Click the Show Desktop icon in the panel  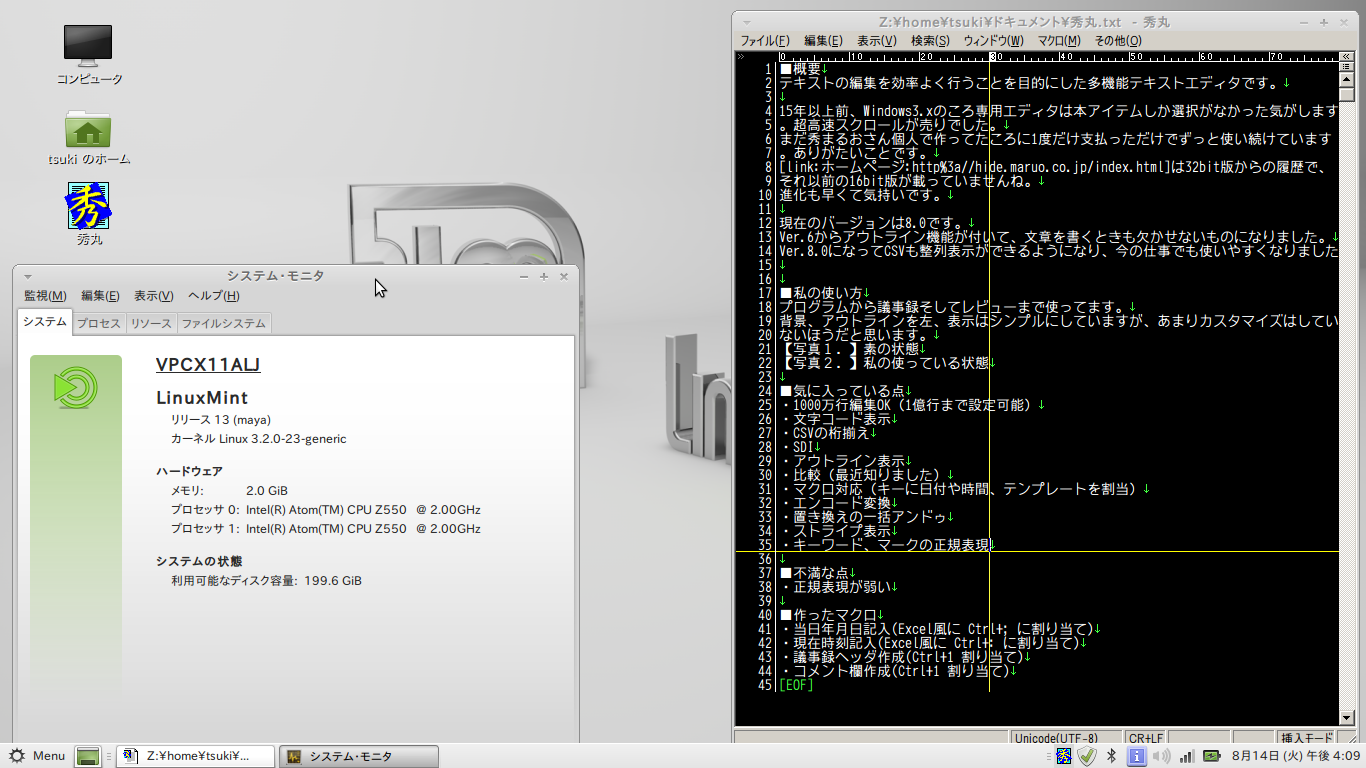click(x=88, y=757)
